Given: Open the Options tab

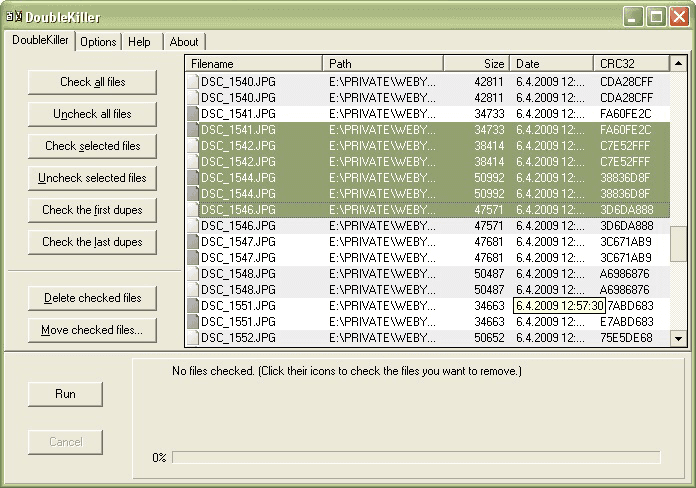Looking at the screenshot, I should coord(98,42).
